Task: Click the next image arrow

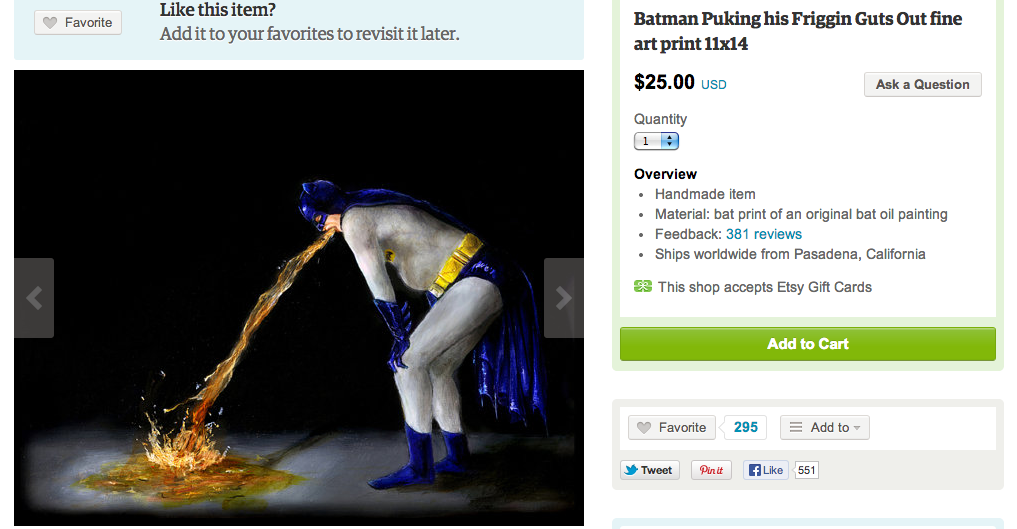Action: coord(564,298)
